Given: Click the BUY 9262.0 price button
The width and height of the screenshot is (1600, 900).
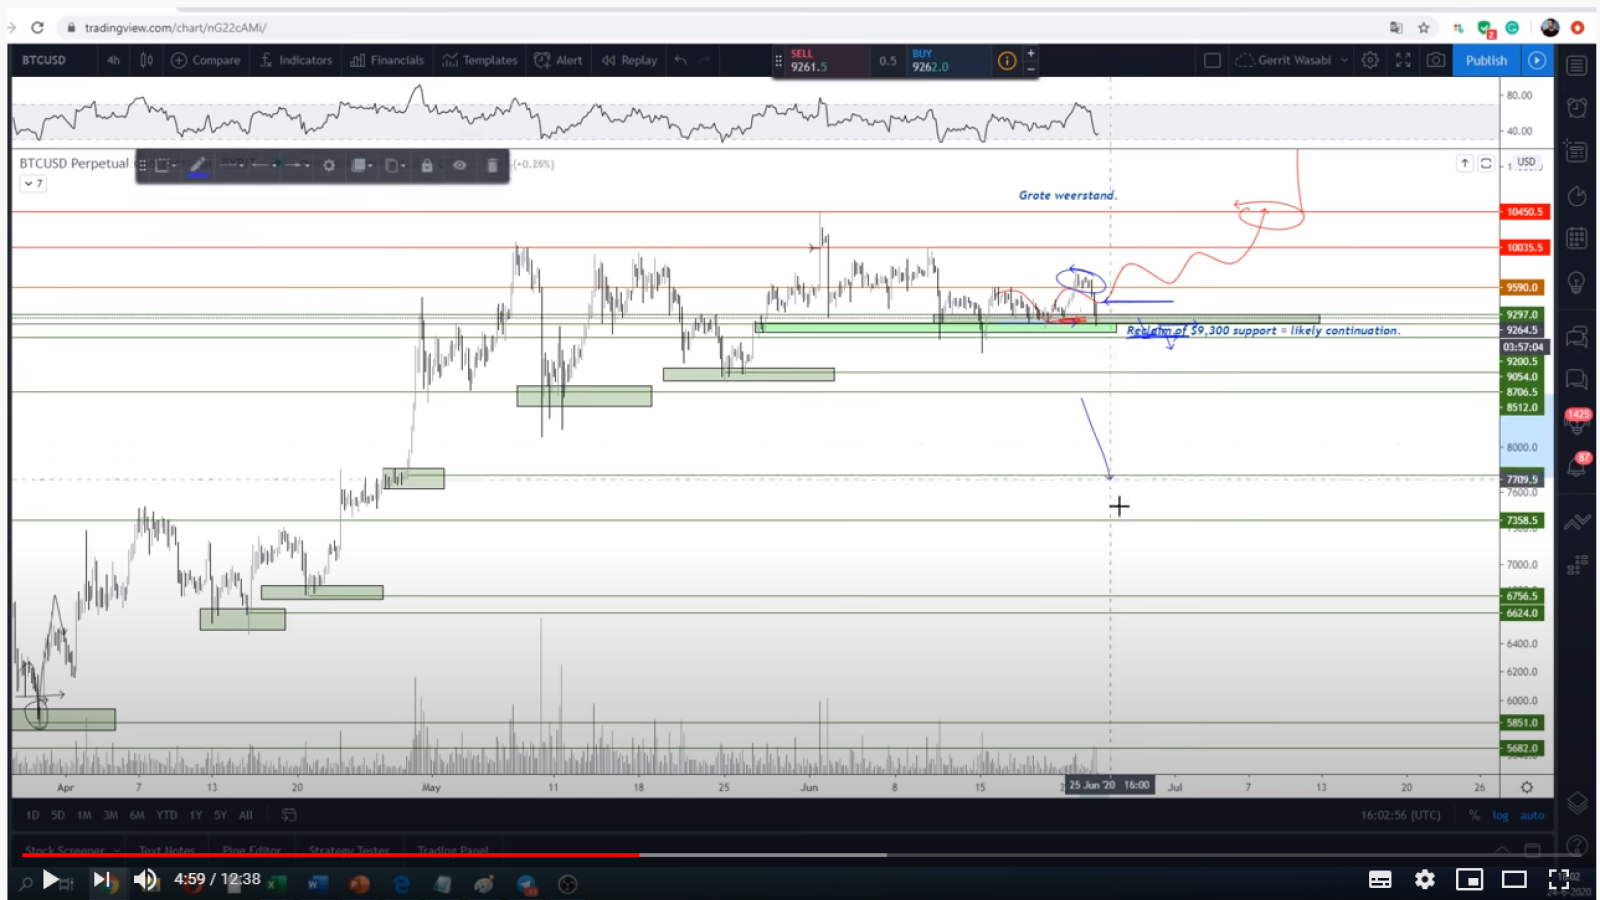Looking at the screenshot, I should click(948, 61).
